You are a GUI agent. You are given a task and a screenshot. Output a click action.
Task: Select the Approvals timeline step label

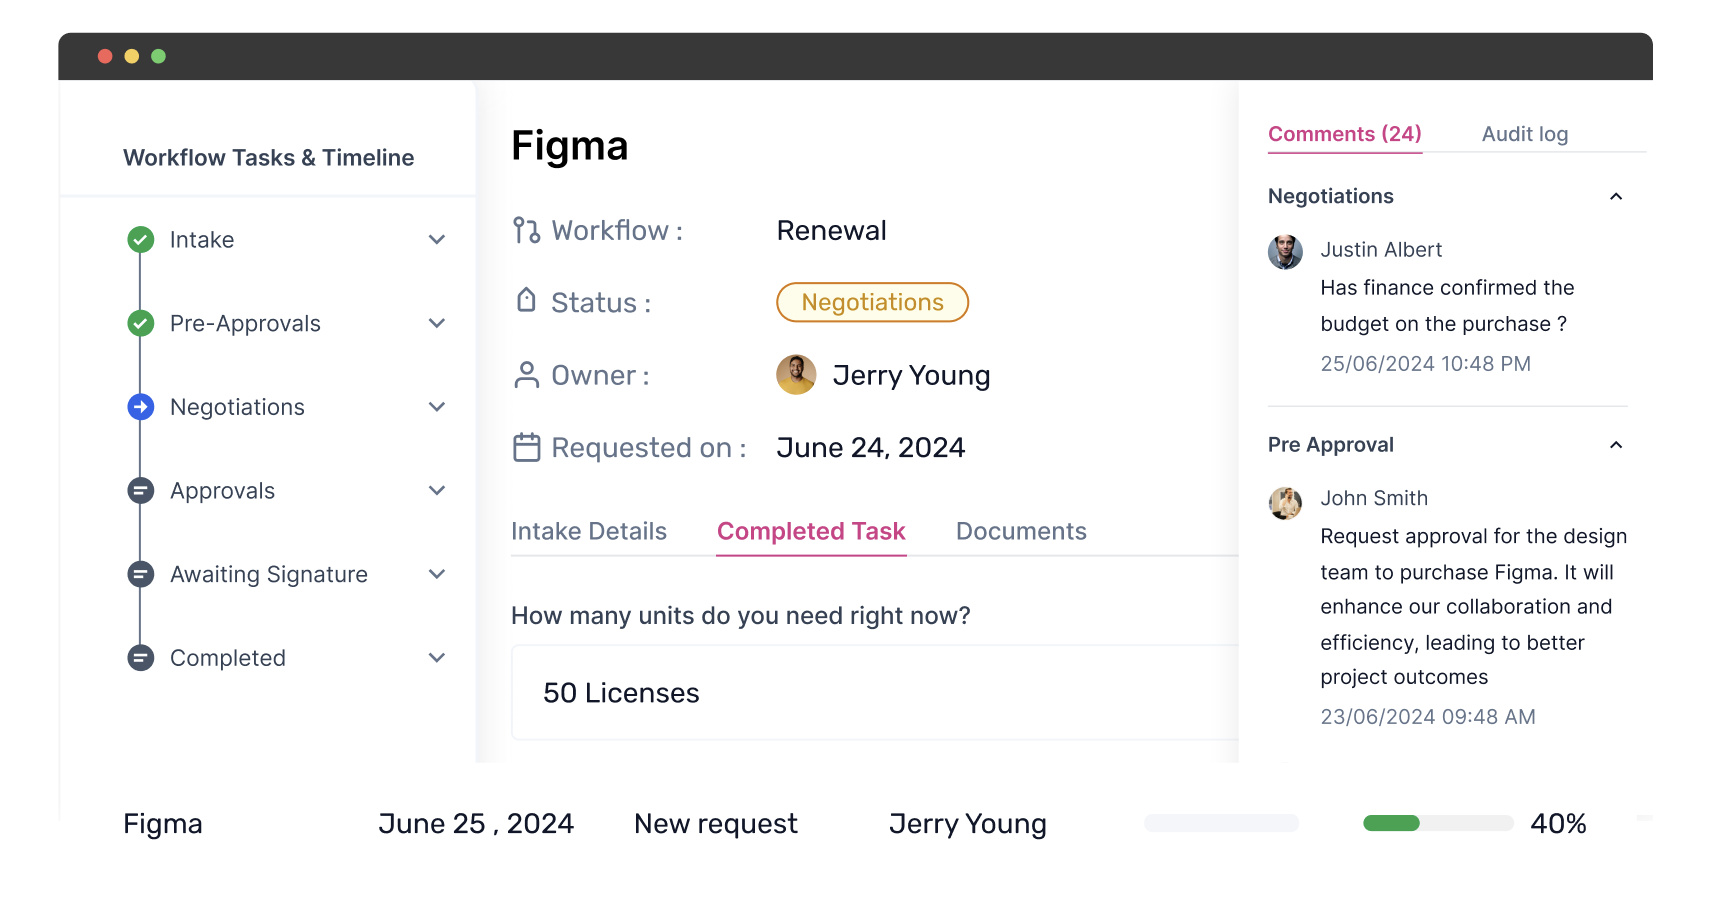pos(222,491)
